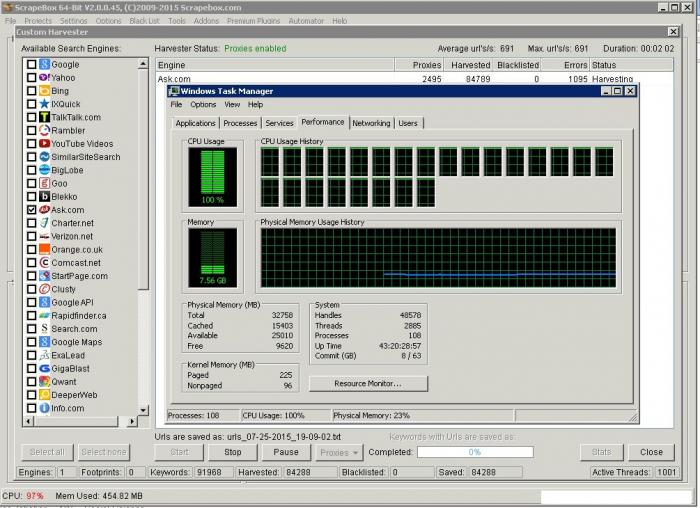Click the Orange.co.uk icon
This screenshot has width=700, height=508.
[x=44, y=249]
